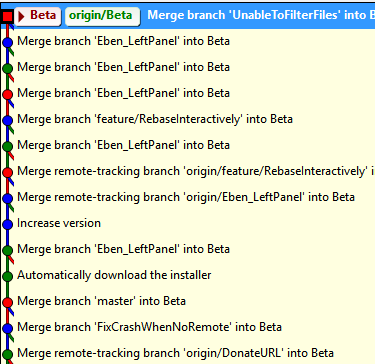Click green node beside 'origin/DonateURL' merge
This screenshot has width=375, height=364.
point(7,354)
